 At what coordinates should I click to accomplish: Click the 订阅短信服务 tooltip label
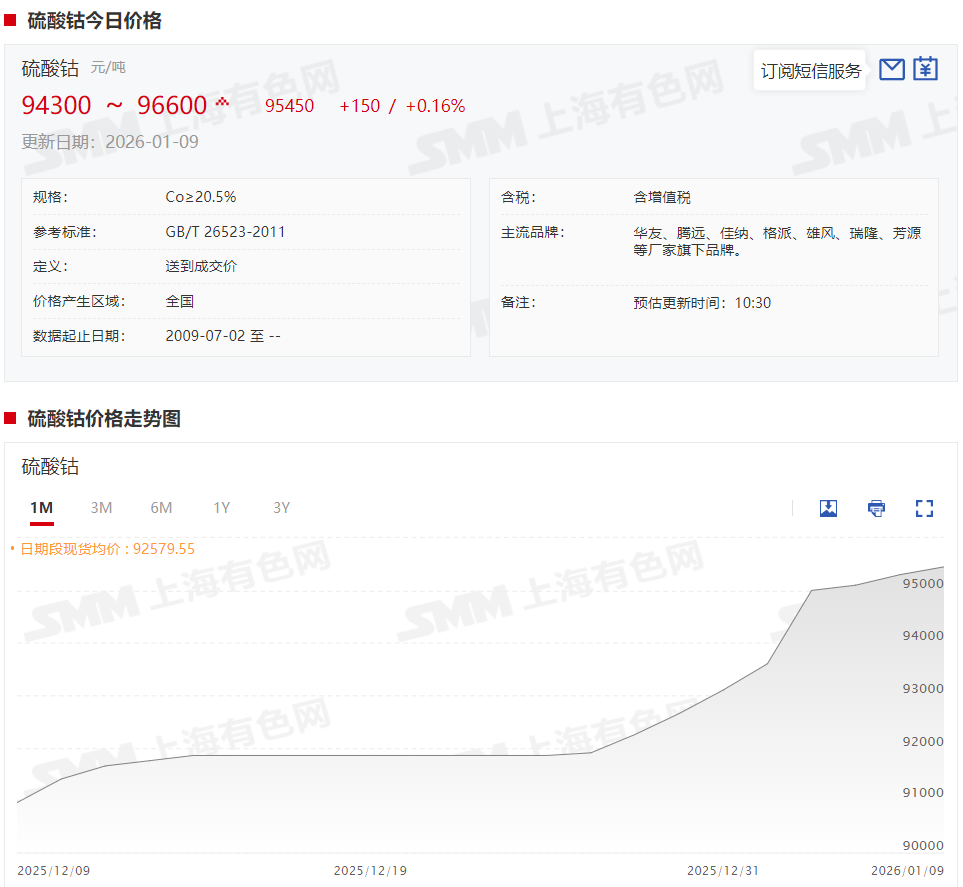810,71
